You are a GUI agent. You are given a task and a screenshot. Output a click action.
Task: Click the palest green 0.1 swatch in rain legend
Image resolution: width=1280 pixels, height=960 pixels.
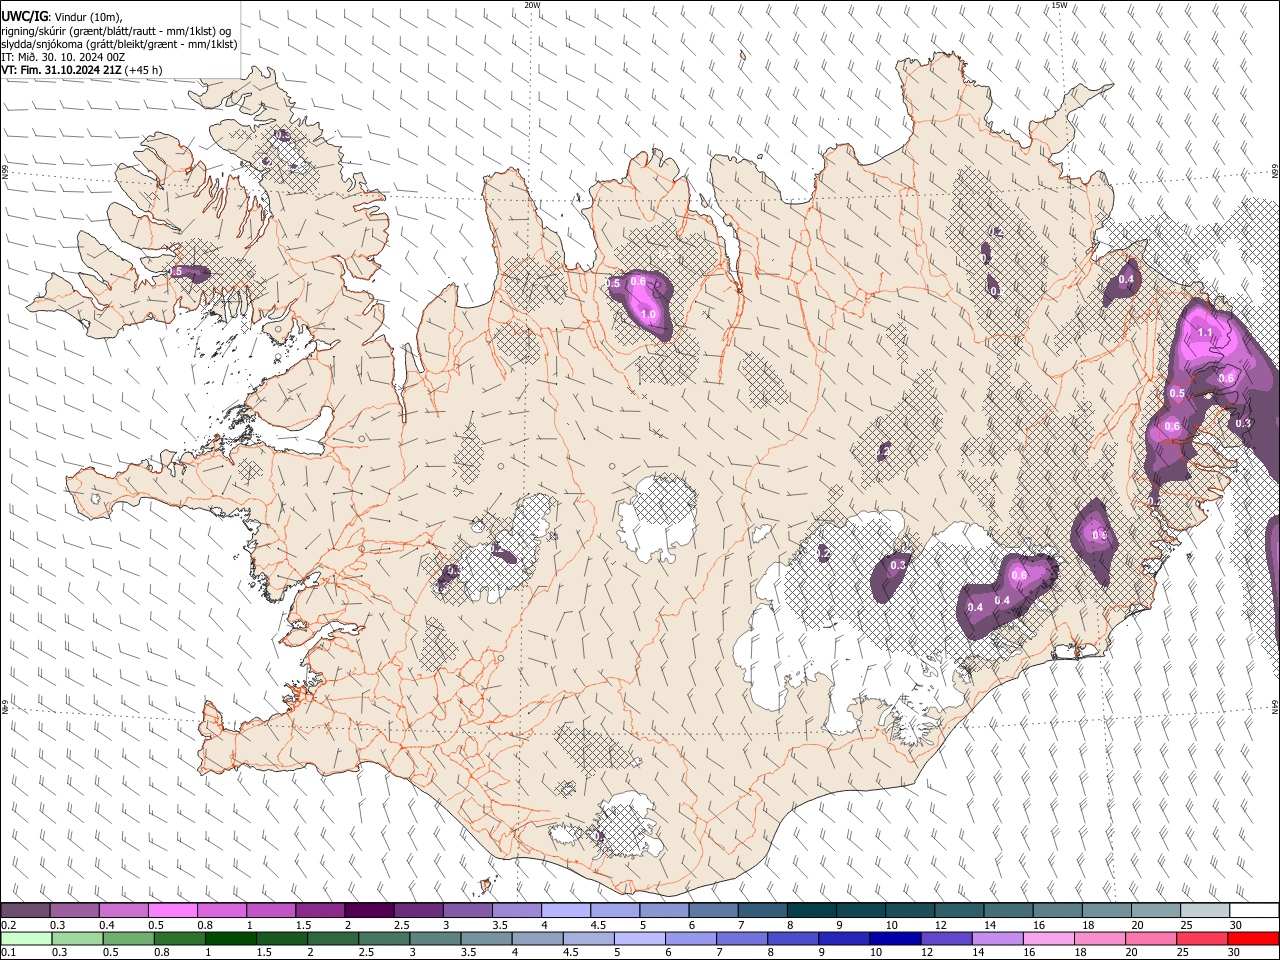25,938
